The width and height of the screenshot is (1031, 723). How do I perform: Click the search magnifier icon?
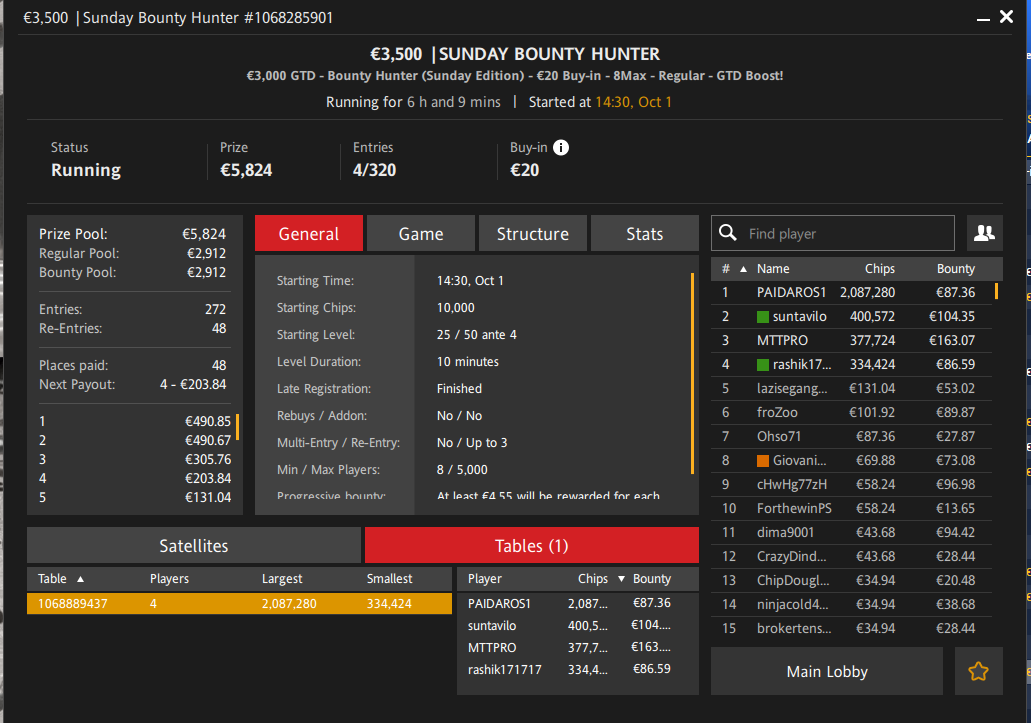point(728,233)
